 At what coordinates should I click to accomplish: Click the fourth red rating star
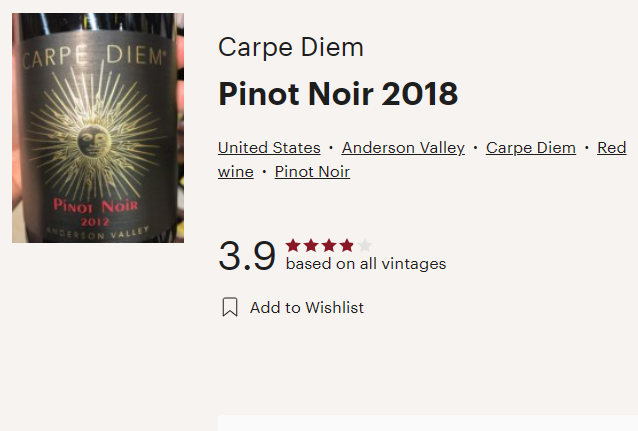(x=347, y=245)
